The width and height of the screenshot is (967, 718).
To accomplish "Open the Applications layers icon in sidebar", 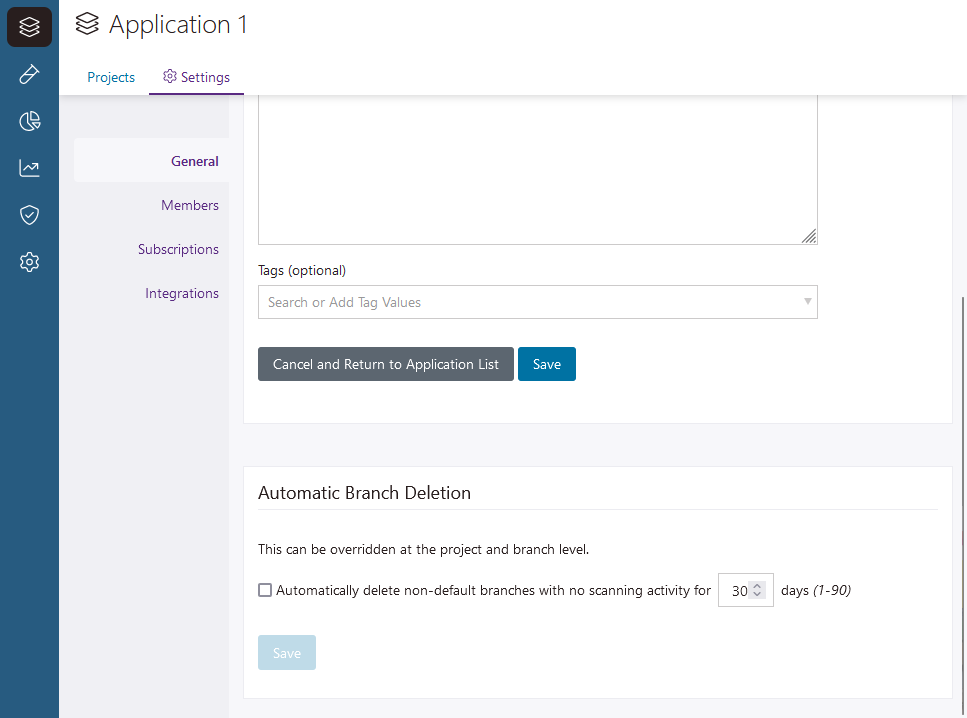I will tap(29, 27).
